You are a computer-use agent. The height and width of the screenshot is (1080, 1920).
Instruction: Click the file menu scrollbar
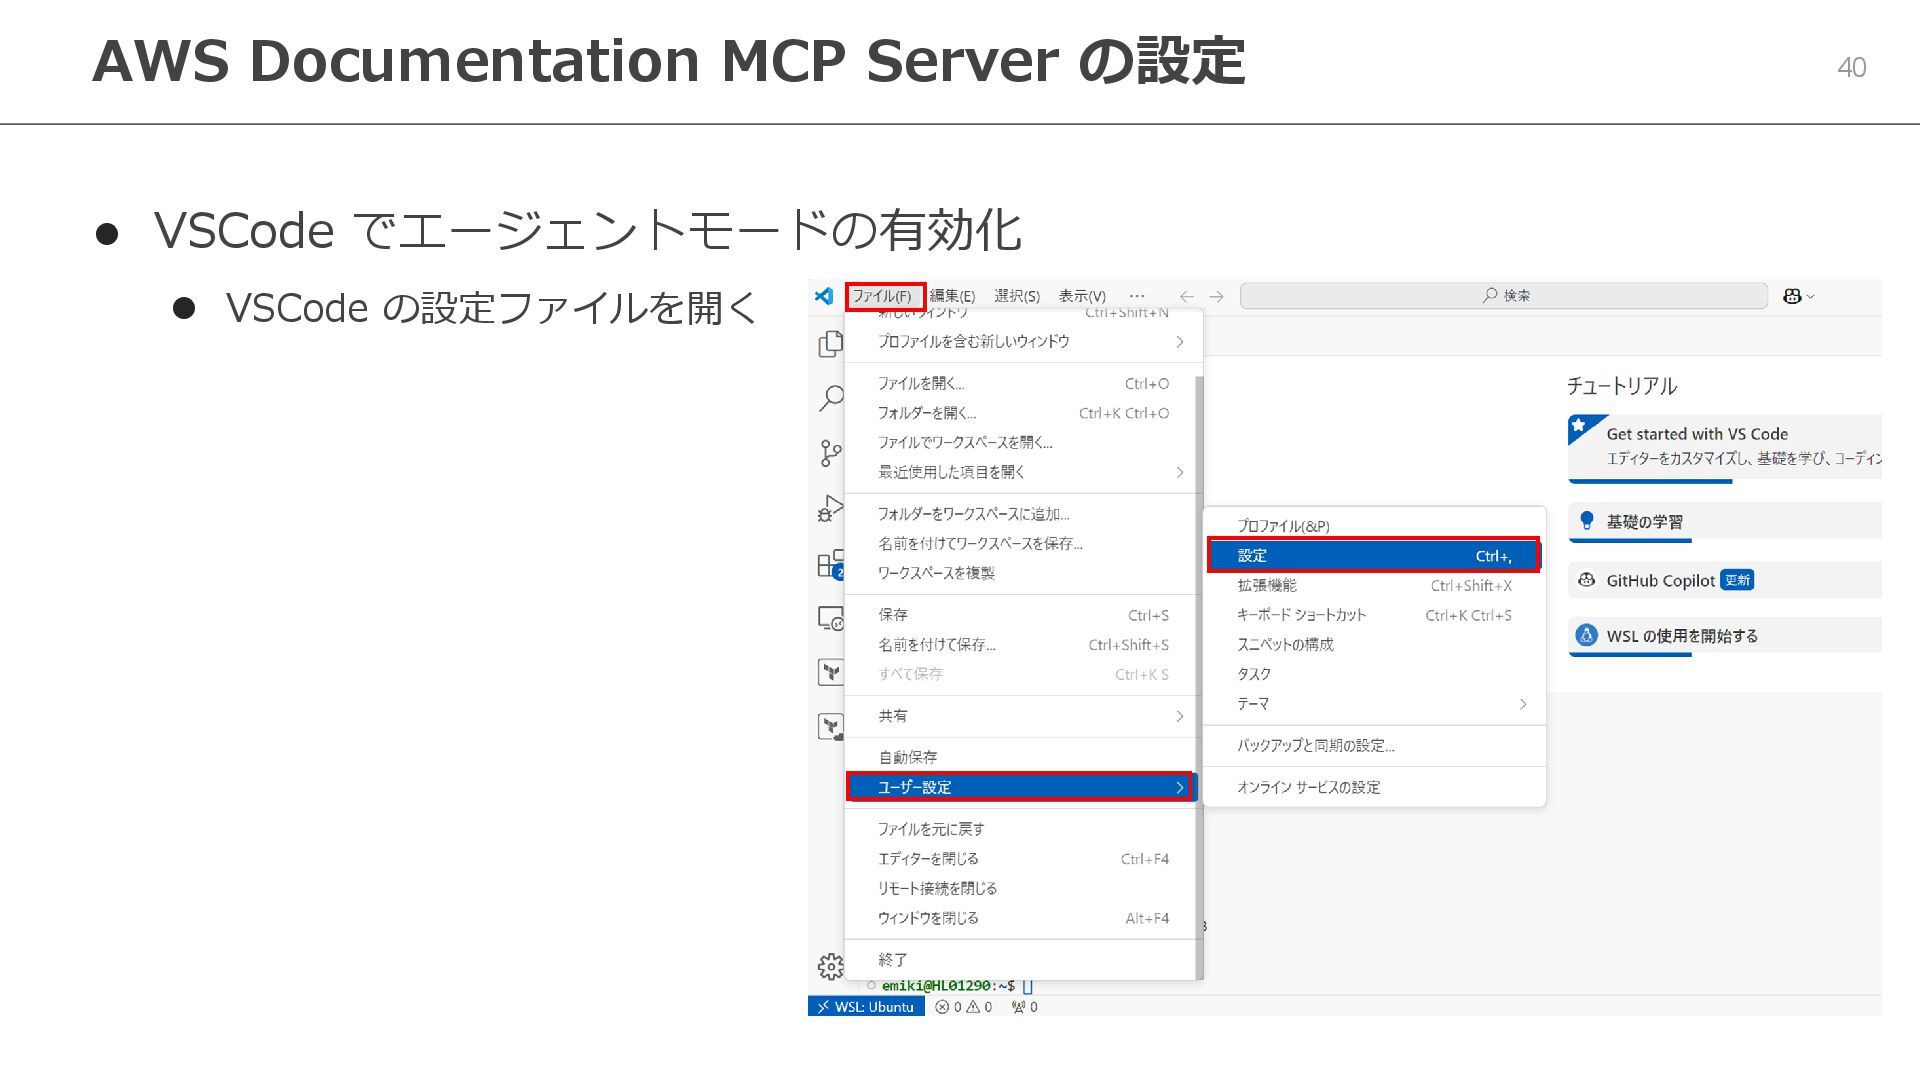pos(1199,677)
